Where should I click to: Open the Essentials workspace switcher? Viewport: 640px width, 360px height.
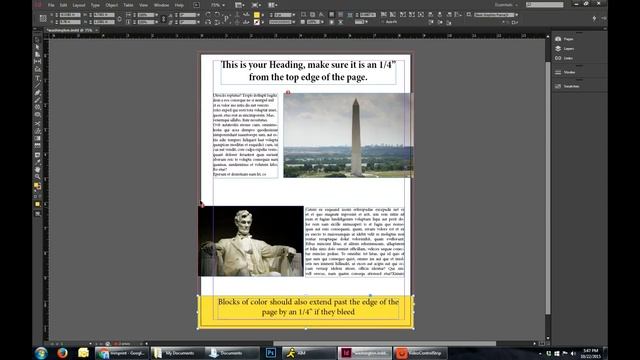(x=506, y=5)
